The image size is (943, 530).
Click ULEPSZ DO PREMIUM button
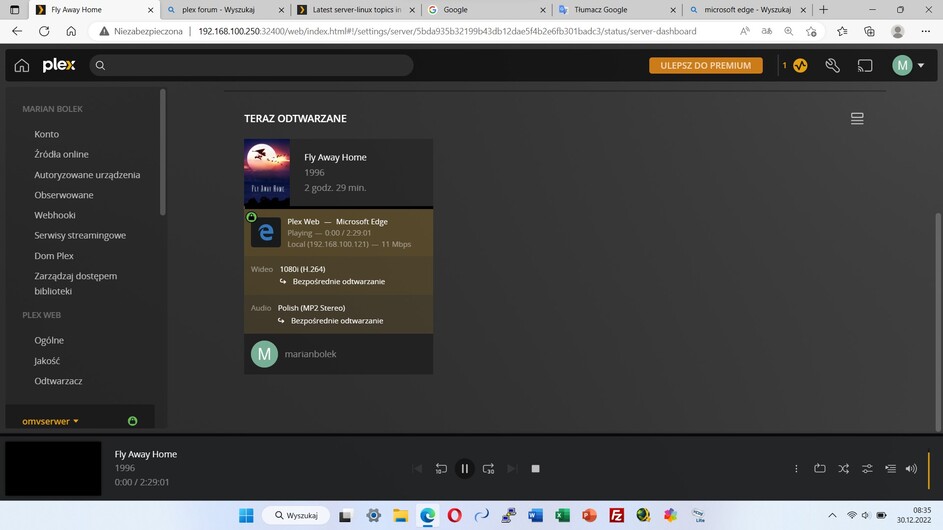click(705, 66)
